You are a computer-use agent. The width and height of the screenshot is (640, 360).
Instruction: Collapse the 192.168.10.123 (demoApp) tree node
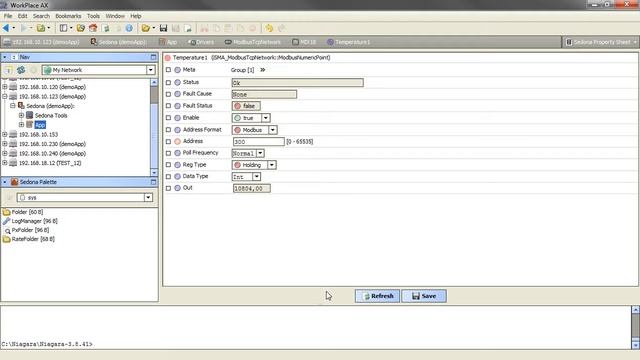pyautogui.click(x=4, y=96)
